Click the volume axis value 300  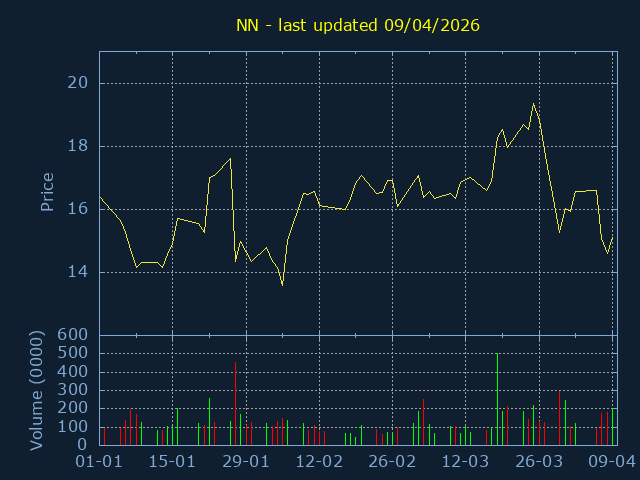pos(72,390)
